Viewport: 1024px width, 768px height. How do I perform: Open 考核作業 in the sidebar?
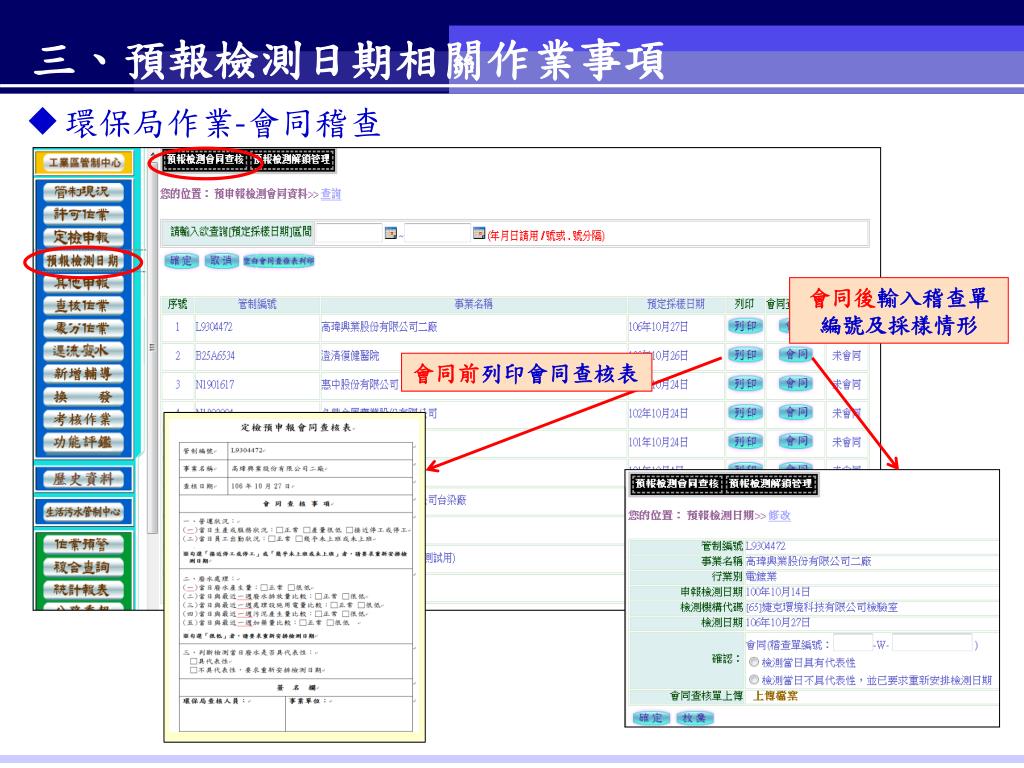[x=83, y=419]
